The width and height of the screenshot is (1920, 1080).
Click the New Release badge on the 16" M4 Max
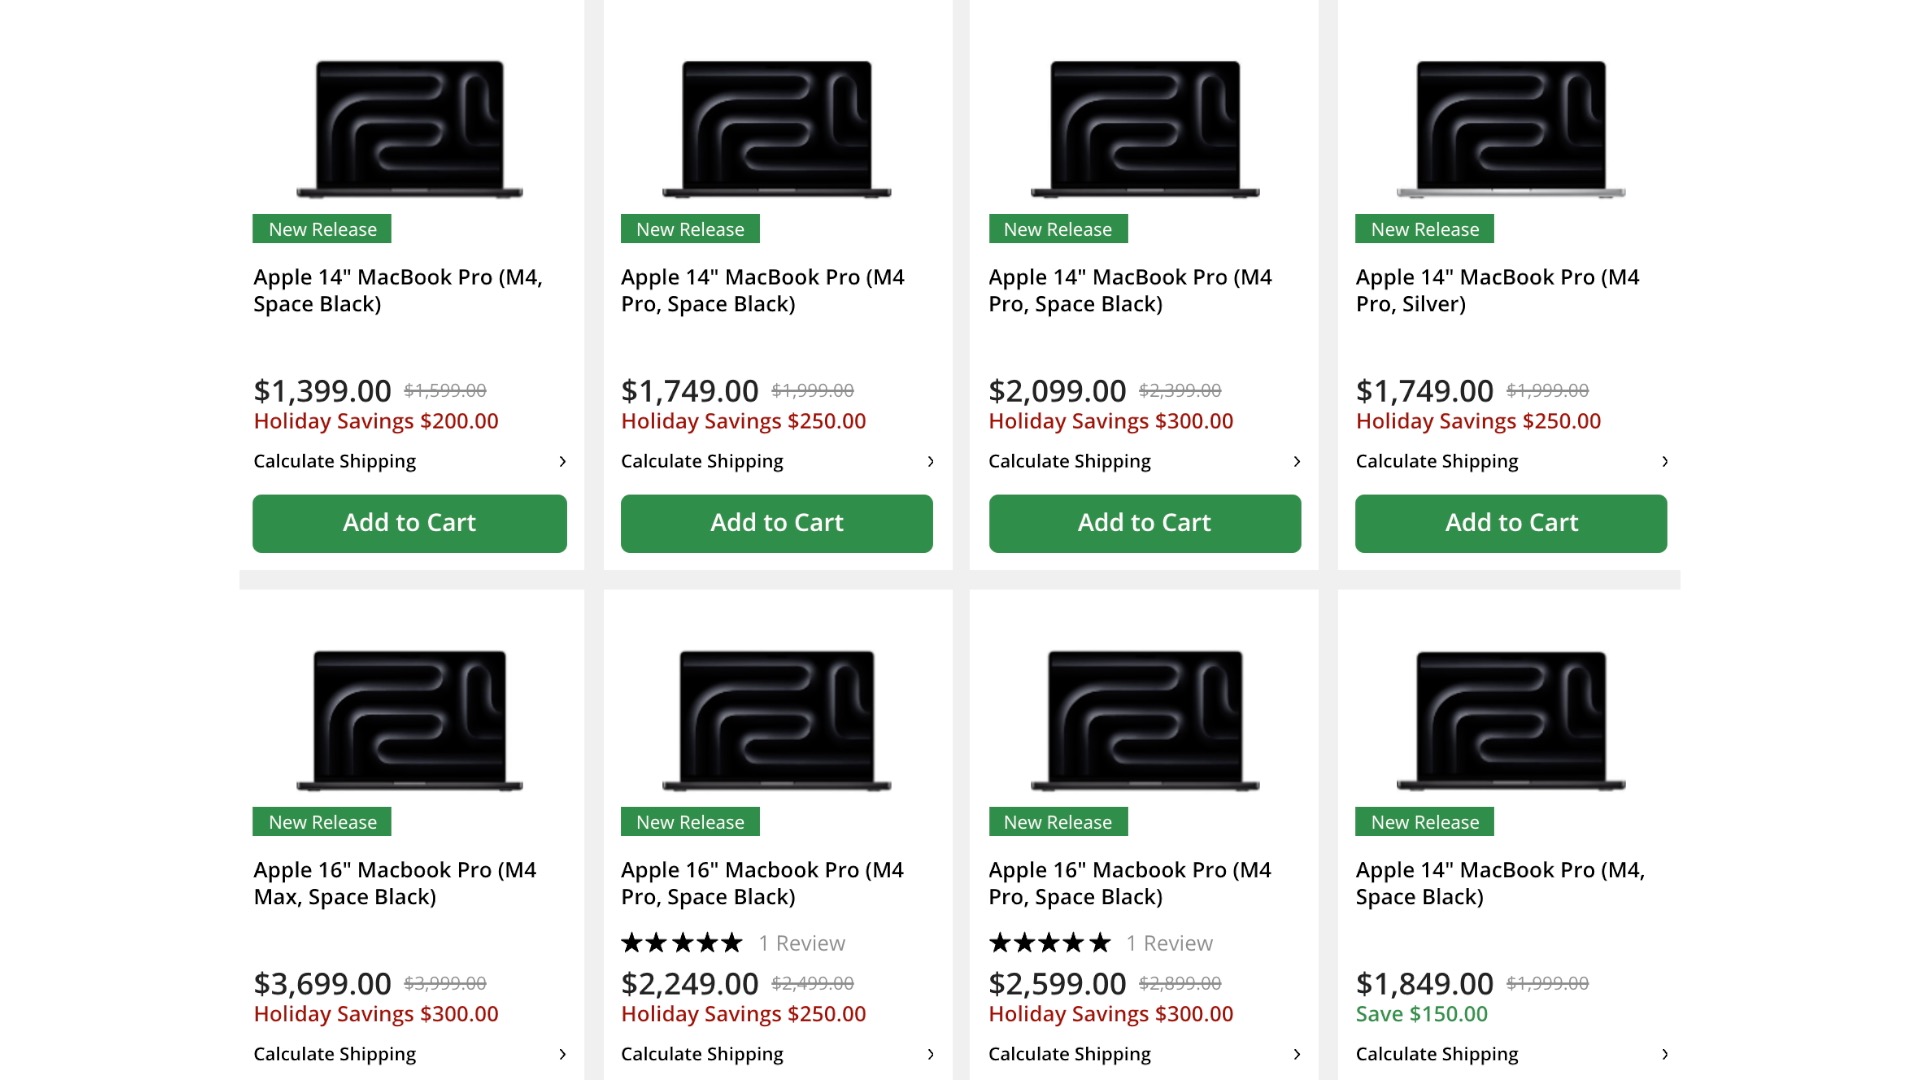click(321, 821)
